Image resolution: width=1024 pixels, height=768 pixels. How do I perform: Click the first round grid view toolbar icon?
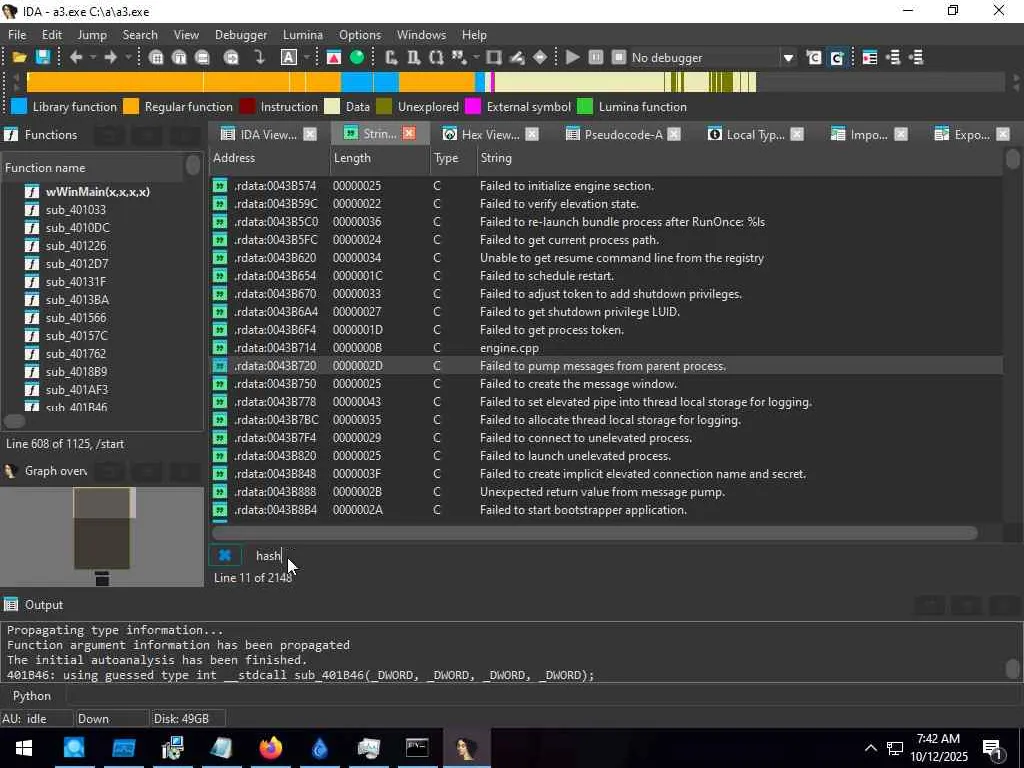point(155,57)
